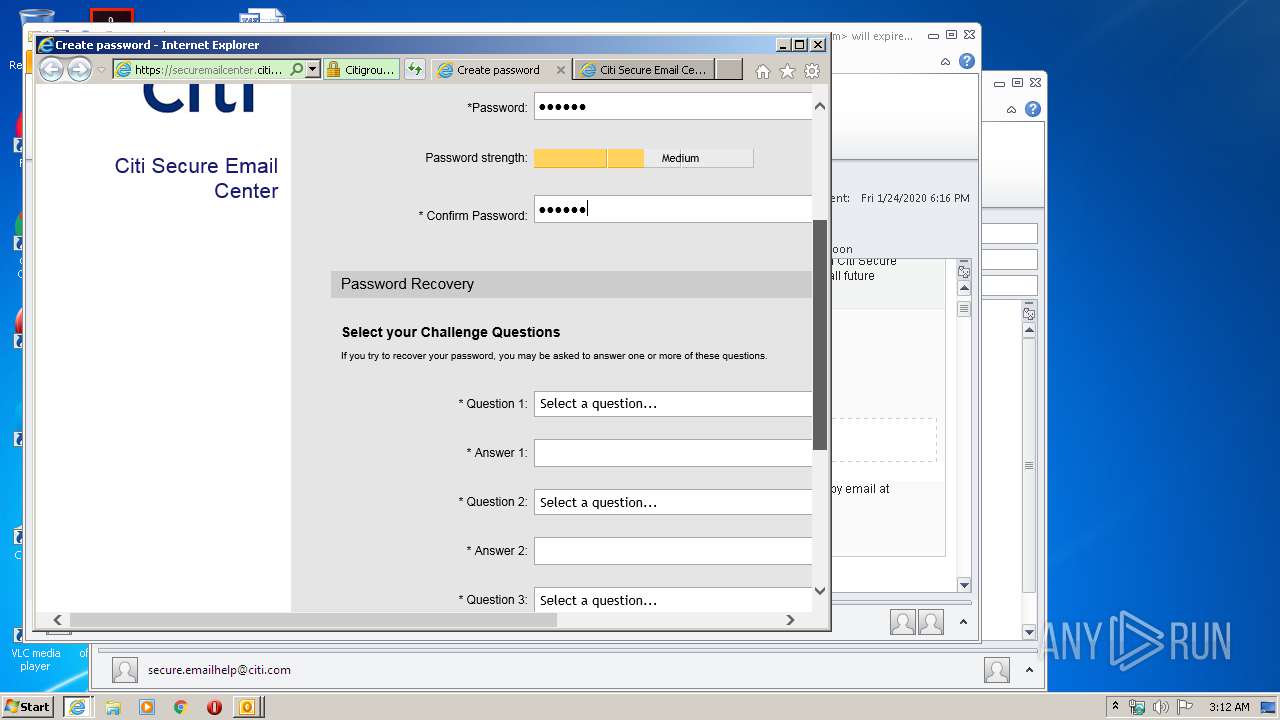Click the page's vertical scrollbar up arrow
This screenshot has height=720, width=1280.
click(x=820, y=106)
